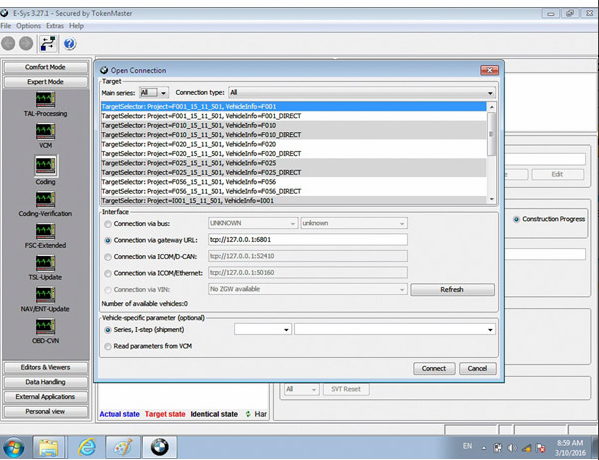Select Connection via ICOM/D-CAN radio button

[108, 257]
